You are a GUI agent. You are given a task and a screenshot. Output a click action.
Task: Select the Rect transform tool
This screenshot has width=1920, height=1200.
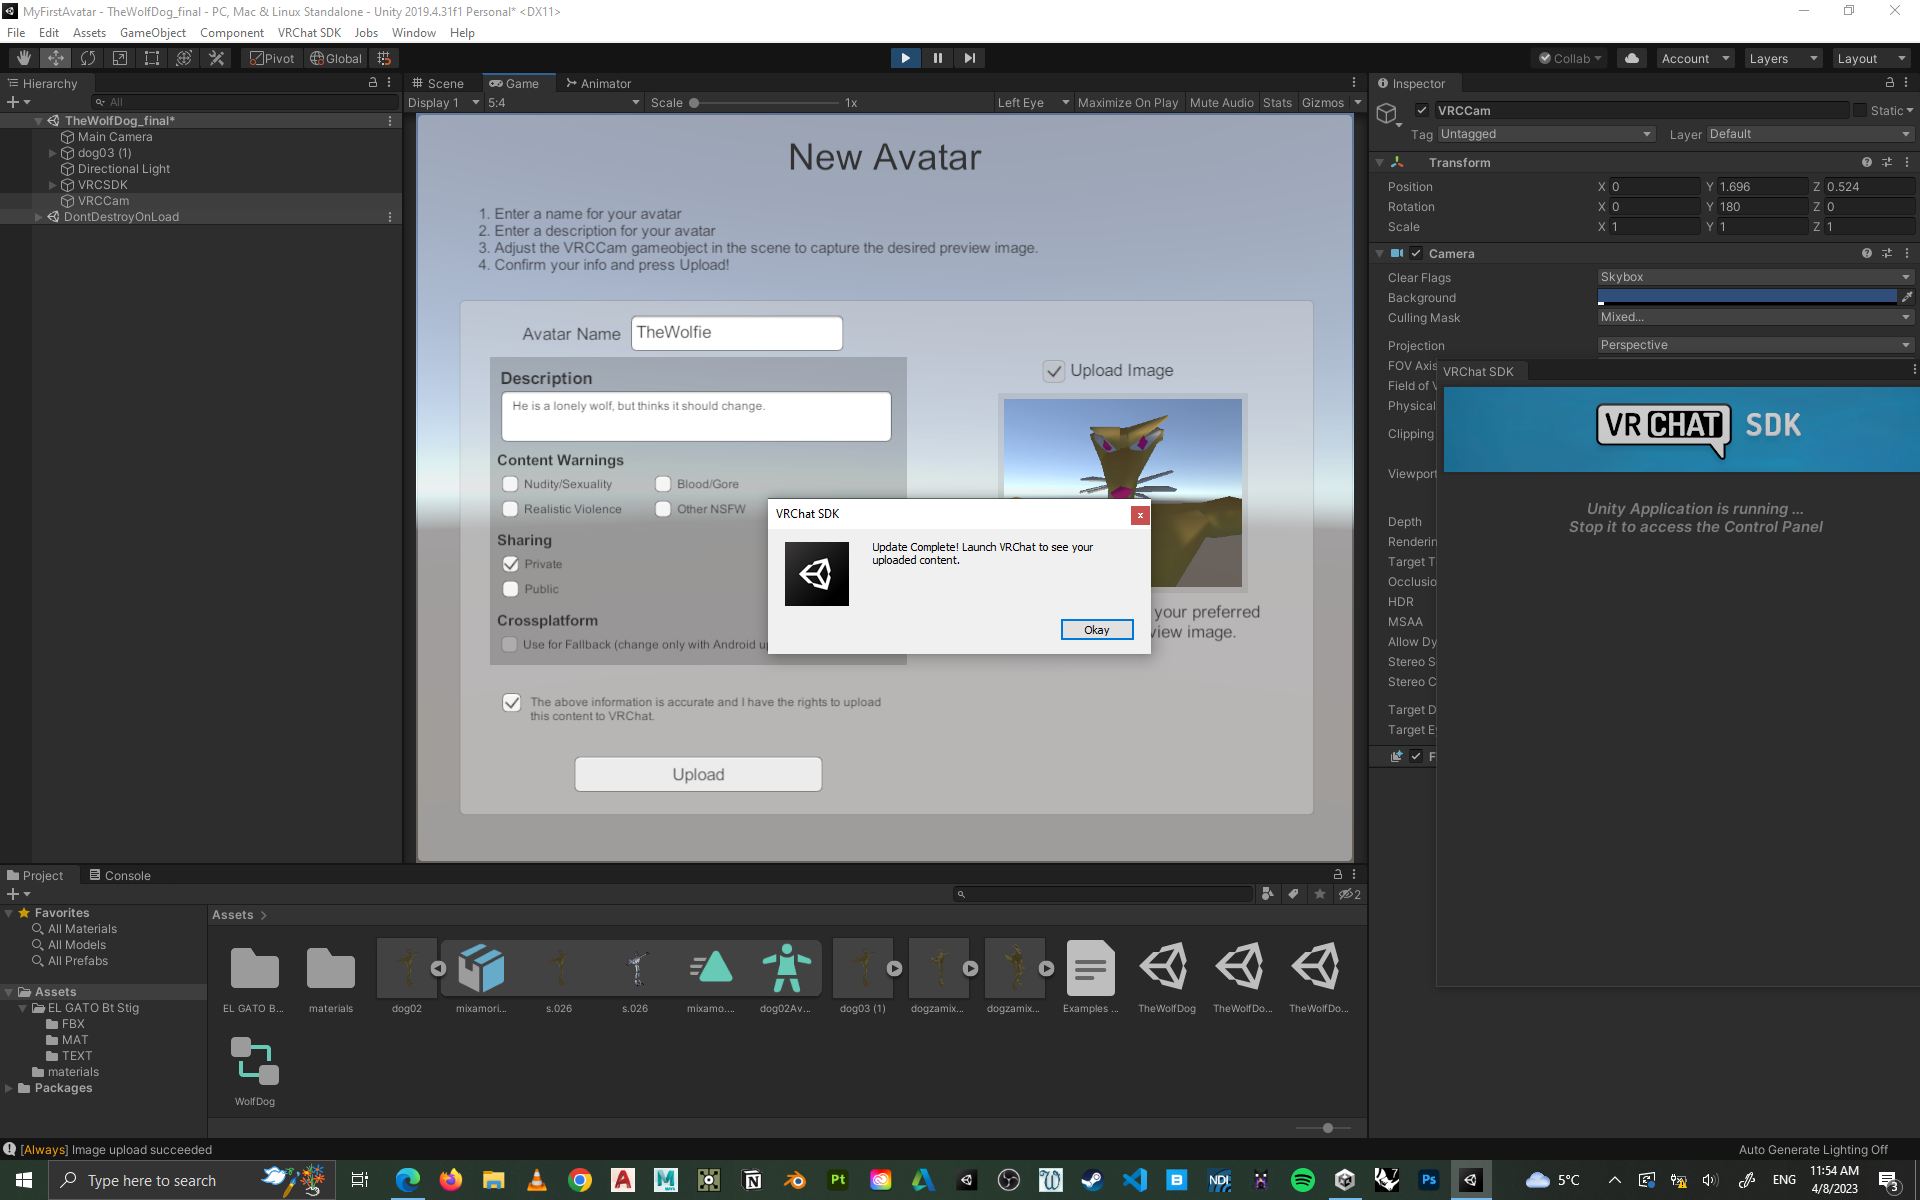(x=152, y=58)
